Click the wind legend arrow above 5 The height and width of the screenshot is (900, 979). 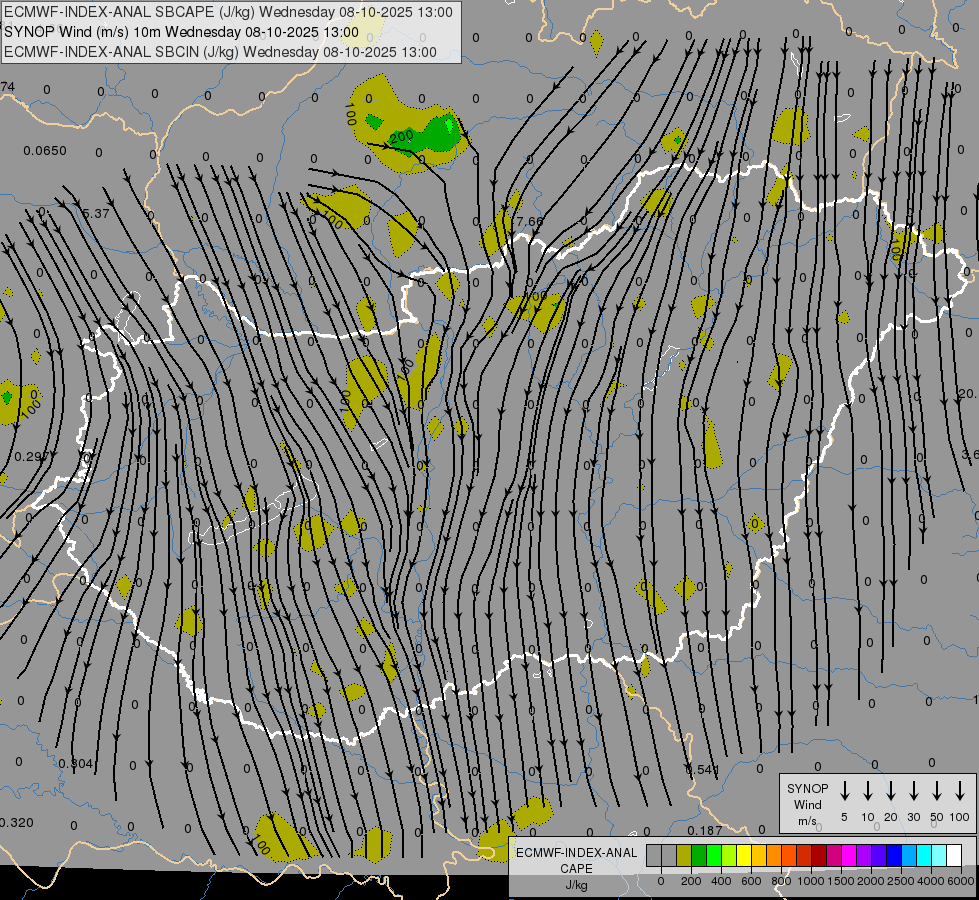click(844, 791)
